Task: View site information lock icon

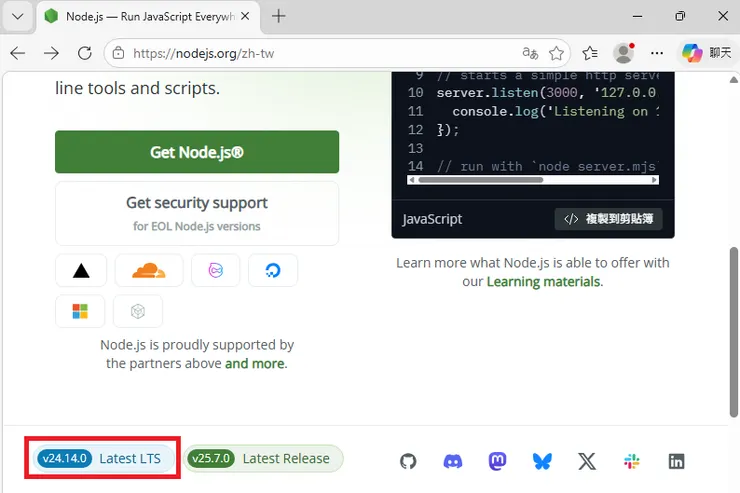Action: click(x=118, y=53)
